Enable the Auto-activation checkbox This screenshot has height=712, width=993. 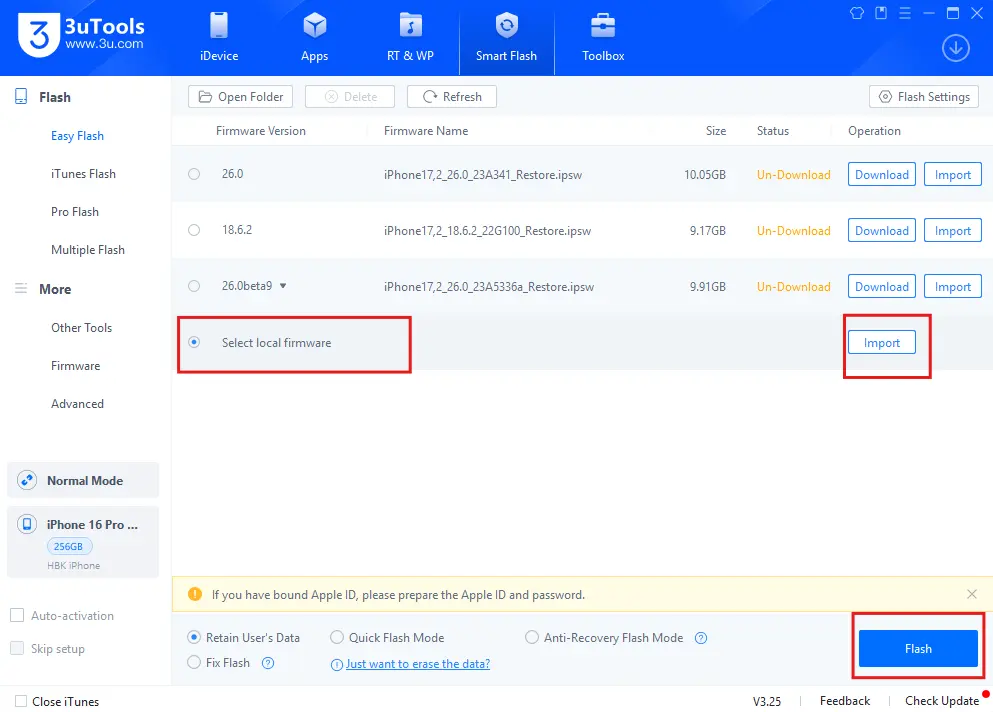click(x=17, y=616)
